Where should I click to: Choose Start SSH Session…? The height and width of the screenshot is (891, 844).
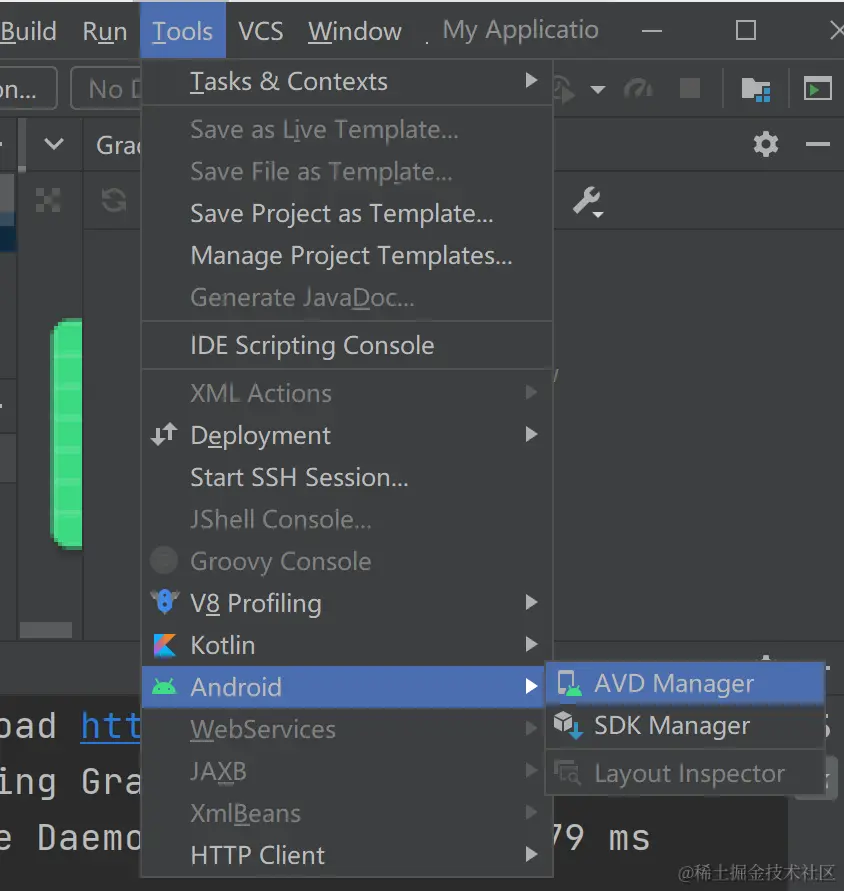(x=347, y=477)
